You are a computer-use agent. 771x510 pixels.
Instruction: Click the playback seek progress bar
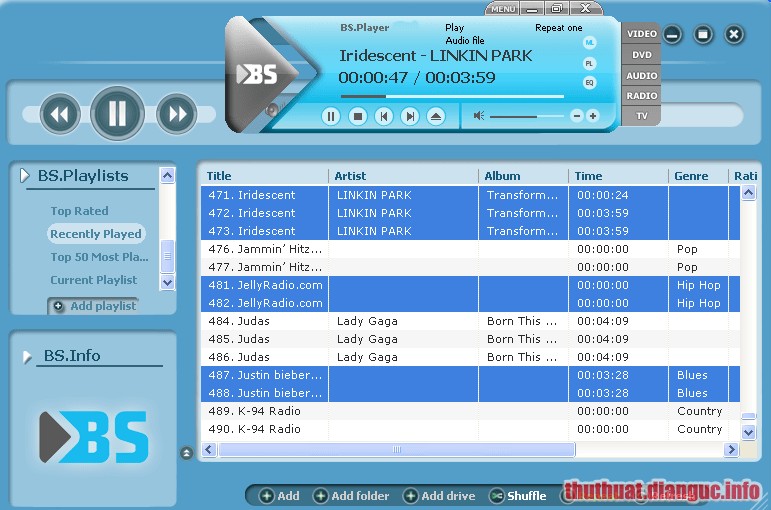[452, 96]
